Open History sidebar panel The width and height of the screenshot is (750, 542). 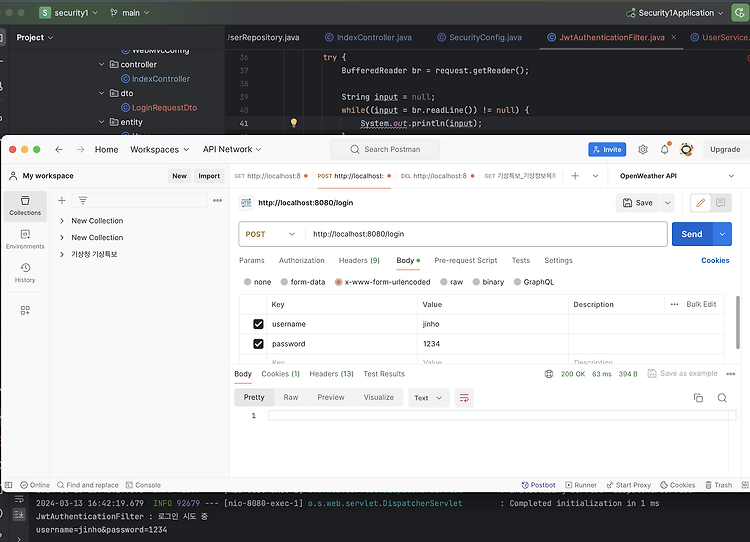pos(25,273)
